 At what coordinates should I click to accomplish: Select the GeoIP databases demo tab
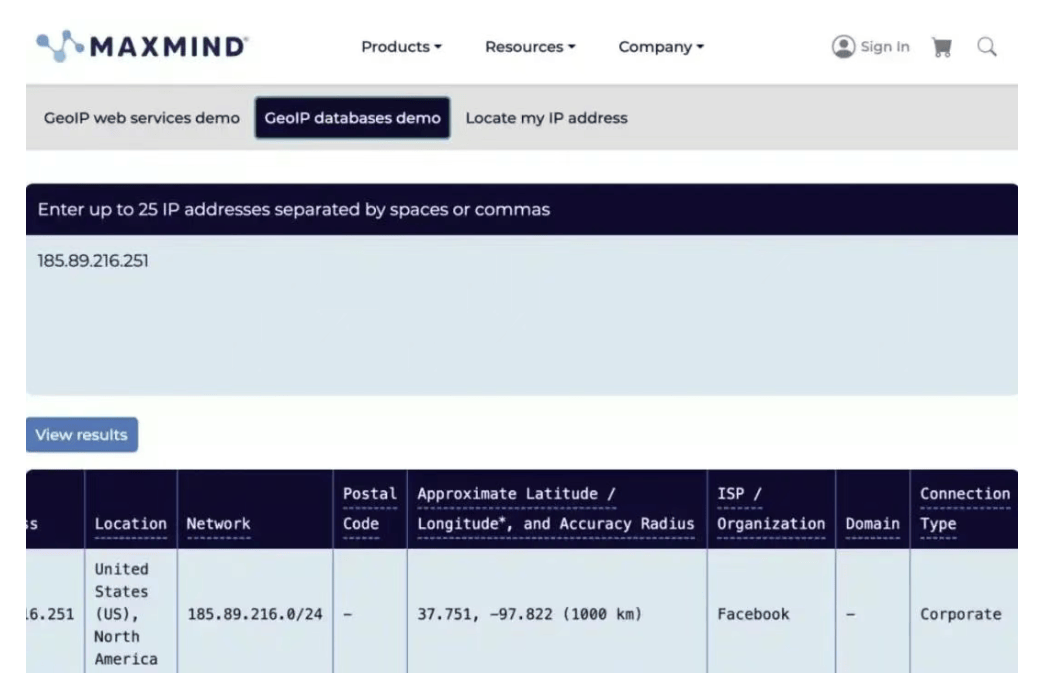(352, 118)
